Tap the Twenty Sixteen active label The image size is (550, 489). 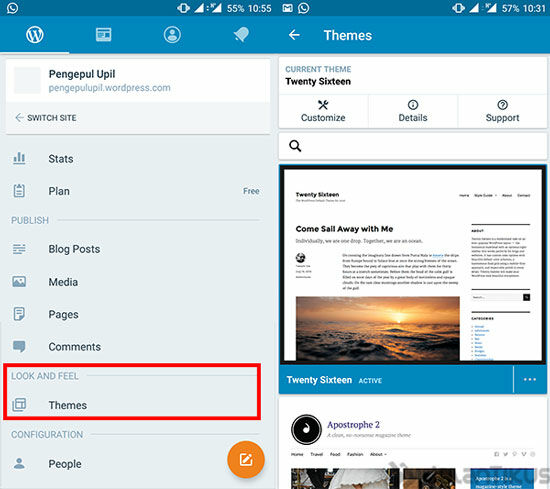point(370,381)
